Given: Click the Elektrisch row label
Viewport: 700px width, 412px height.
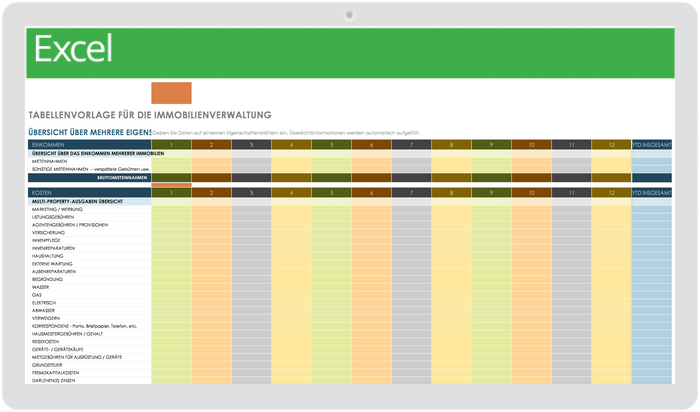Looking at the screenshot, I should click(44, 302).
